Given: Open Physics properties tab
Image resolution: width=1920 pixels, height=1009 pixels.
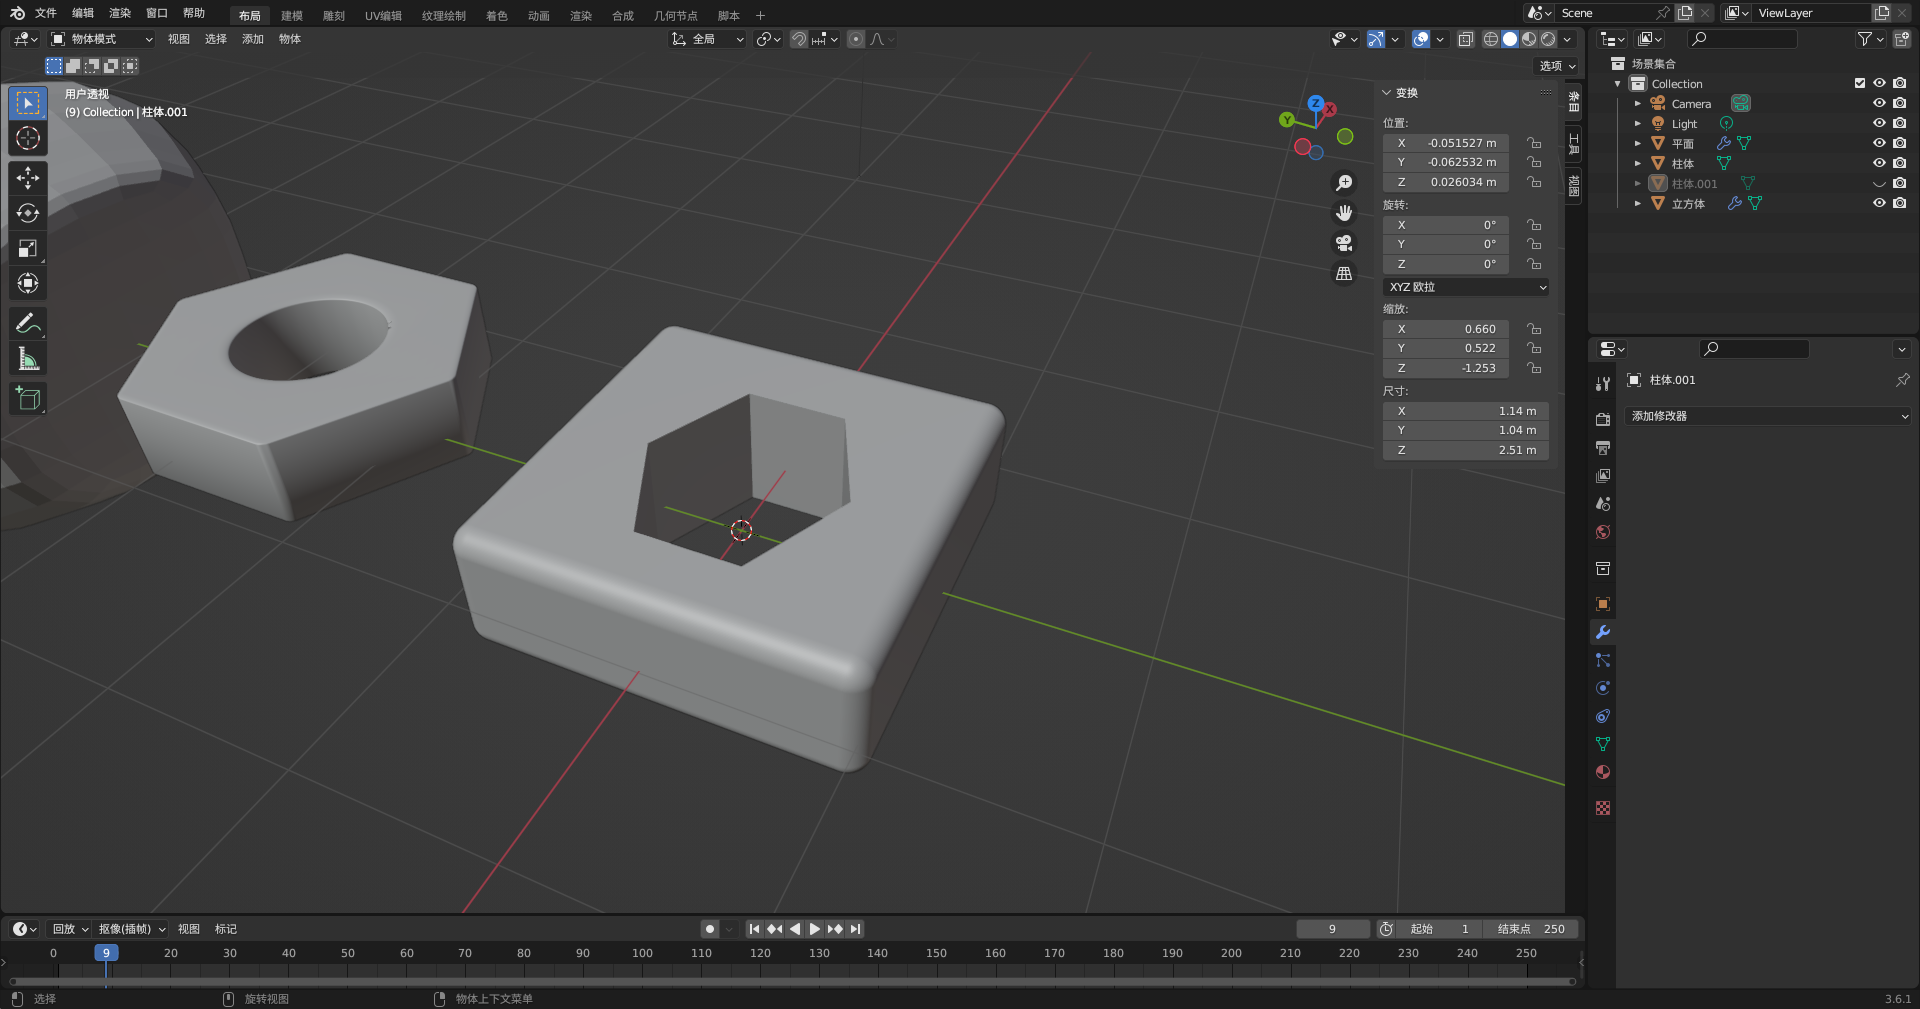Looking at the screenshot, I should [x=1603, y=688].
